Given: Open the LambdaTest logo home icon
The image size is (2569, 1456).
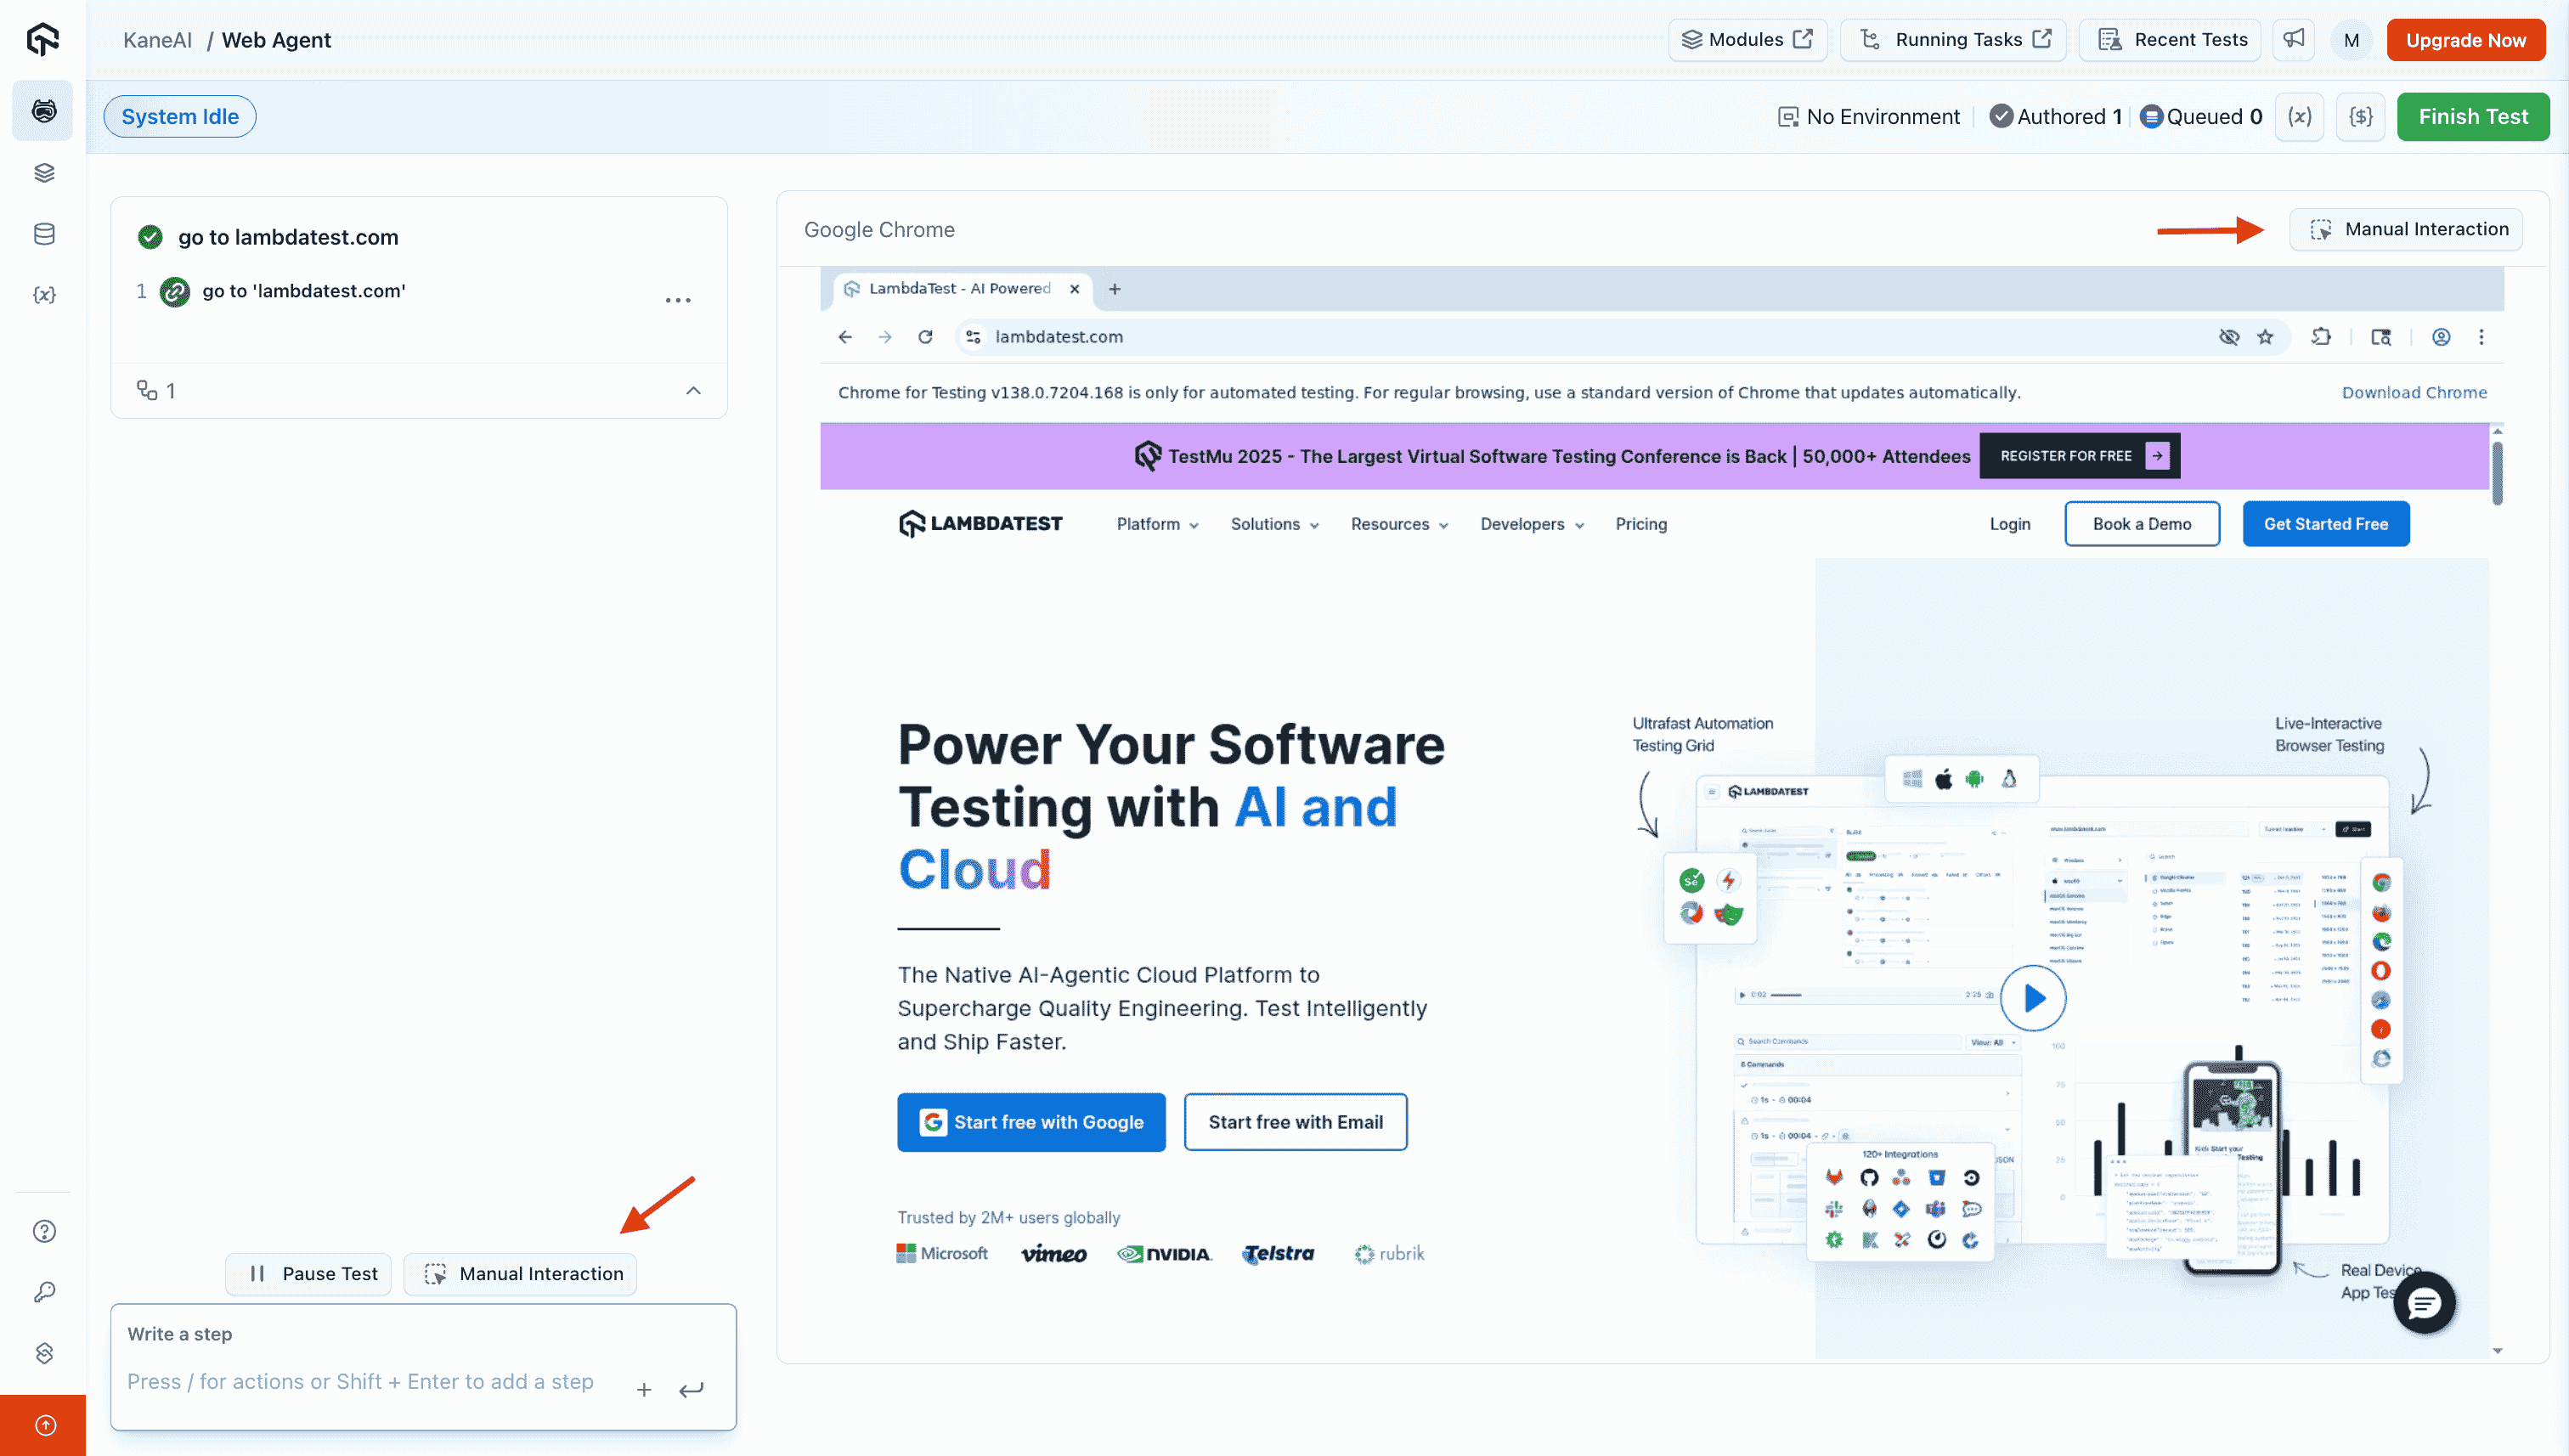Looking at the screenshot, I should [42, 39].
